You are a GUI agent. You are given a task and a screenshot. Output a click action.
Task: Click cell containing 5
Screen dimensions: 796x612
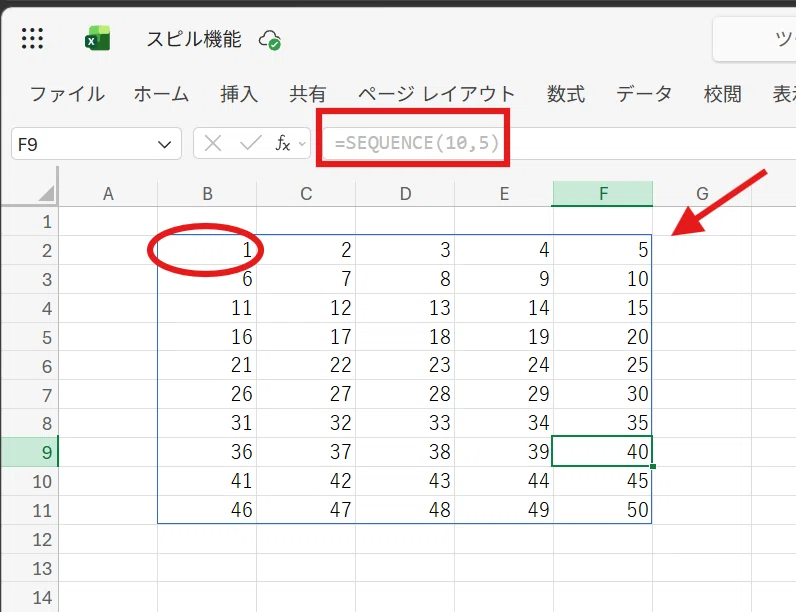click(603, 250)
